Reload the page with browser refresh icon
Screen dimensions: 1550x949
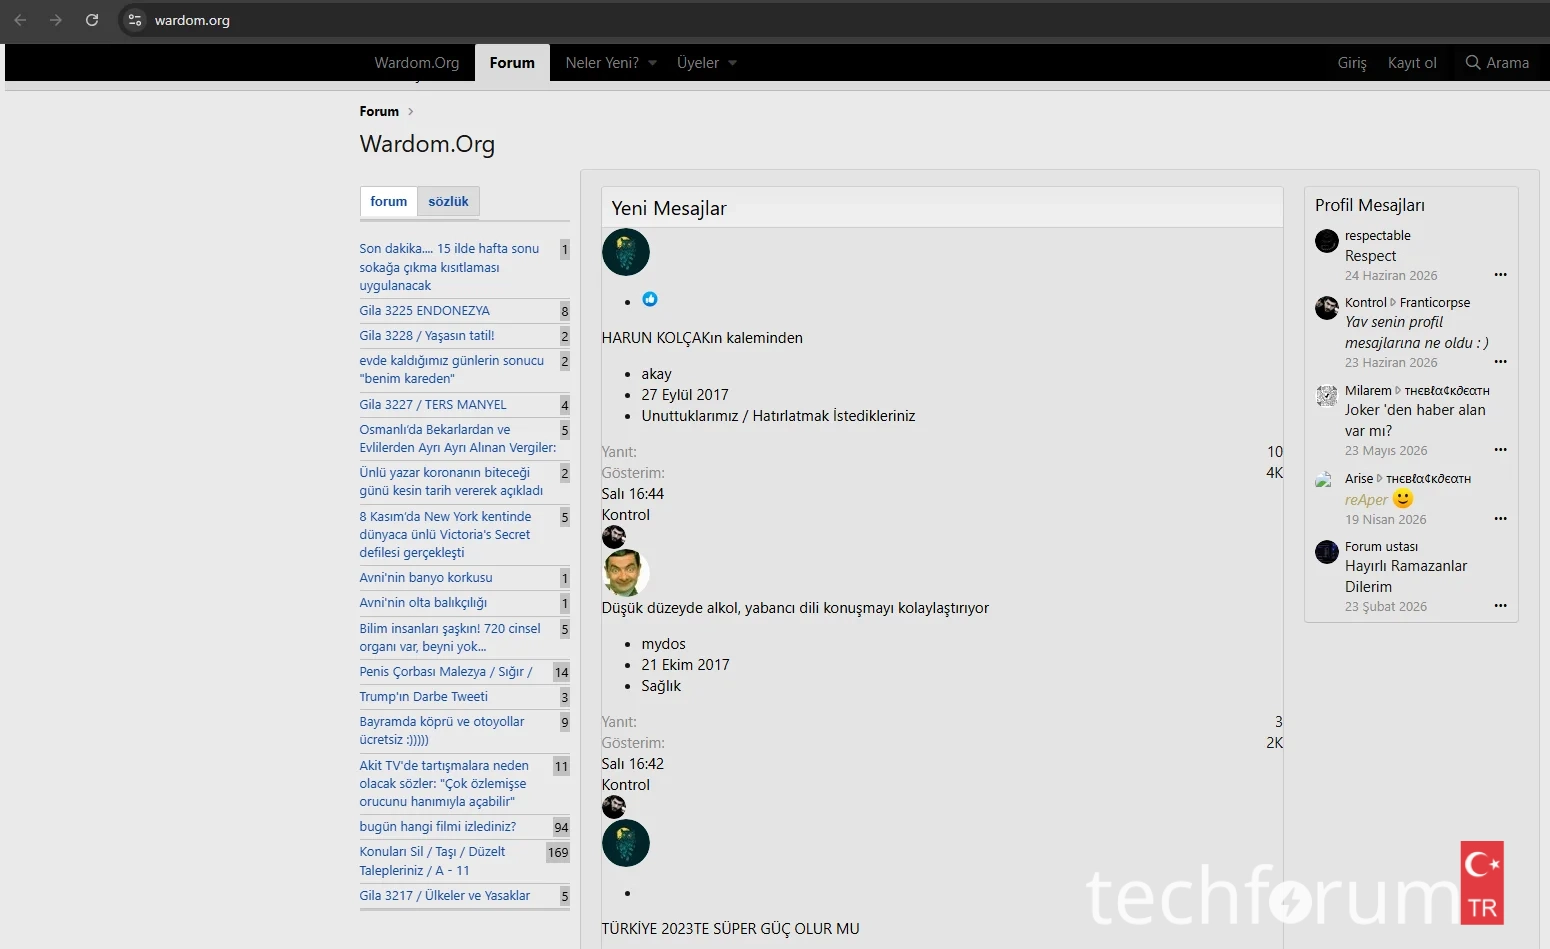[x=92, y=20]
